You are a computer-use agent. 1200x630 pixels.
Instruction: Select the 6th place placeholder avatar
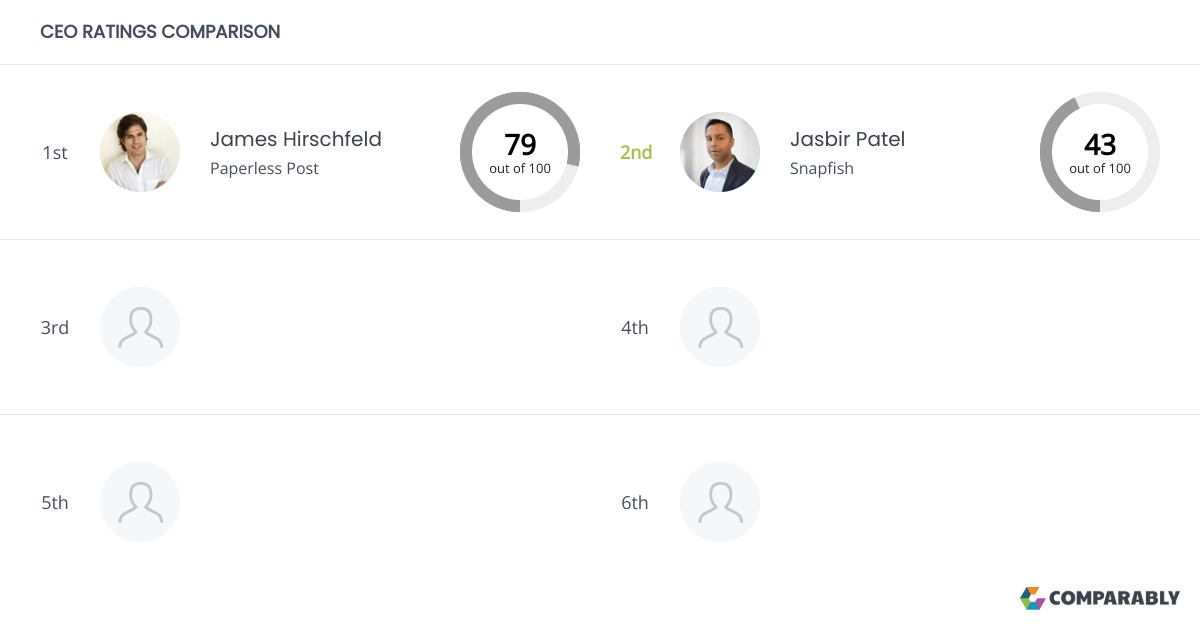point(720,502)
